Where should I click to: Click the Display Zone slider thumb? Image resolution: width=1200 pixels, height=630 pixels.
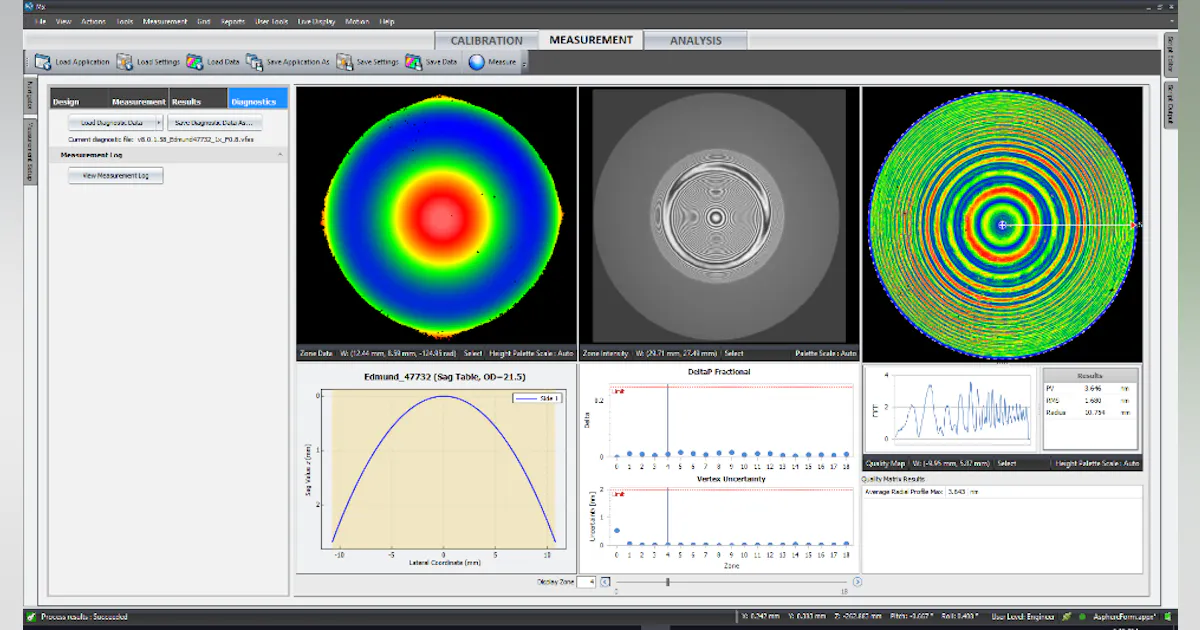click(668, 581)
